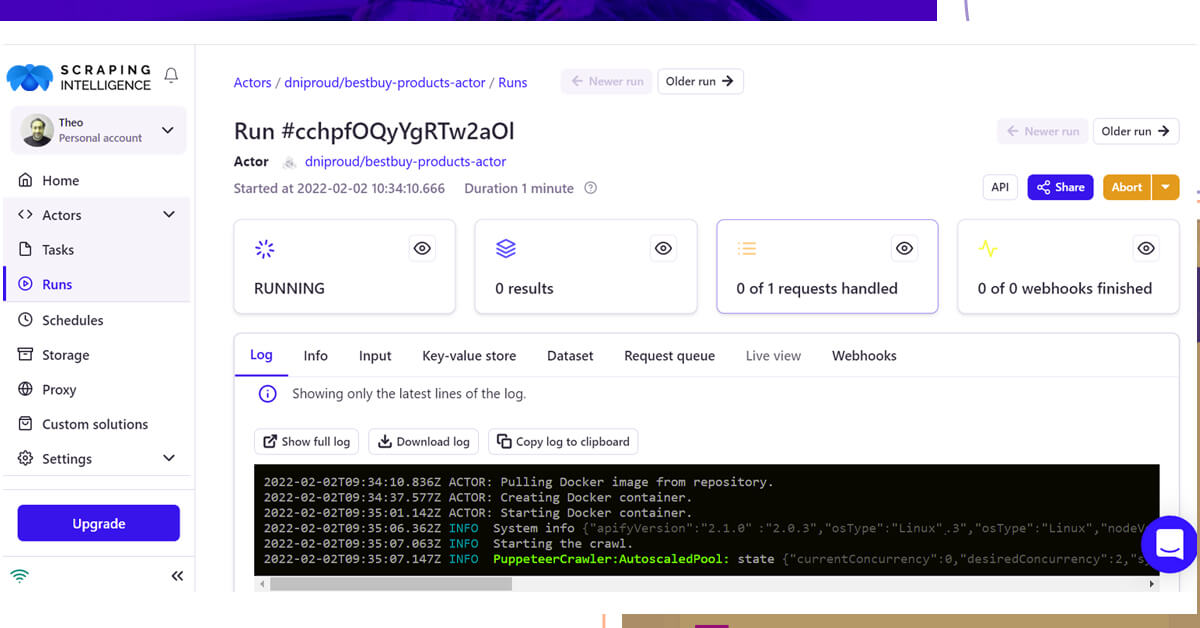The image size is (1200, 628).
Task: Click Older run button beside run title
Action: 1136,131
